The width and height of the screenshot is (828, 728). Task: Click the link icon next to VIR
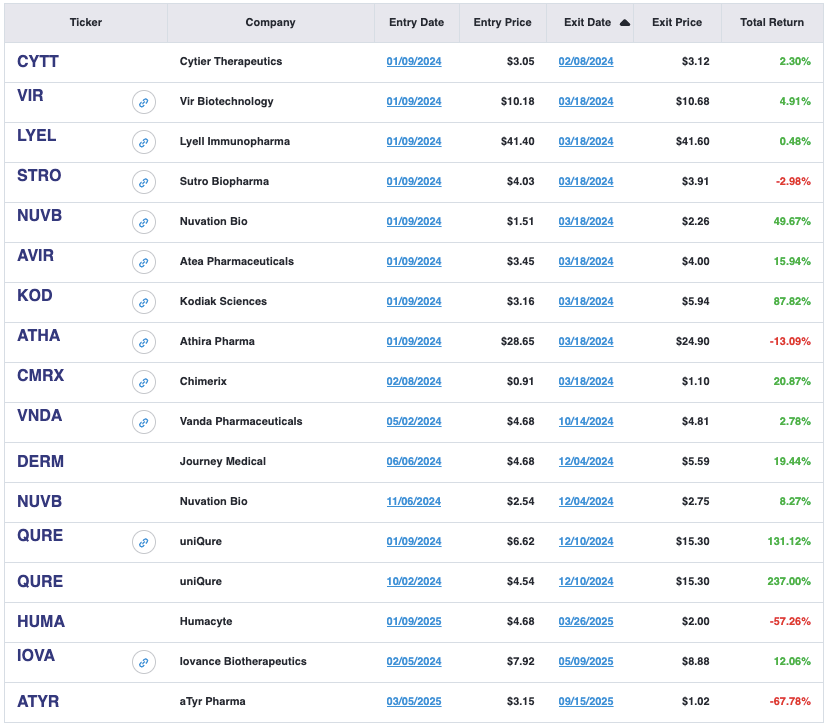144,102
